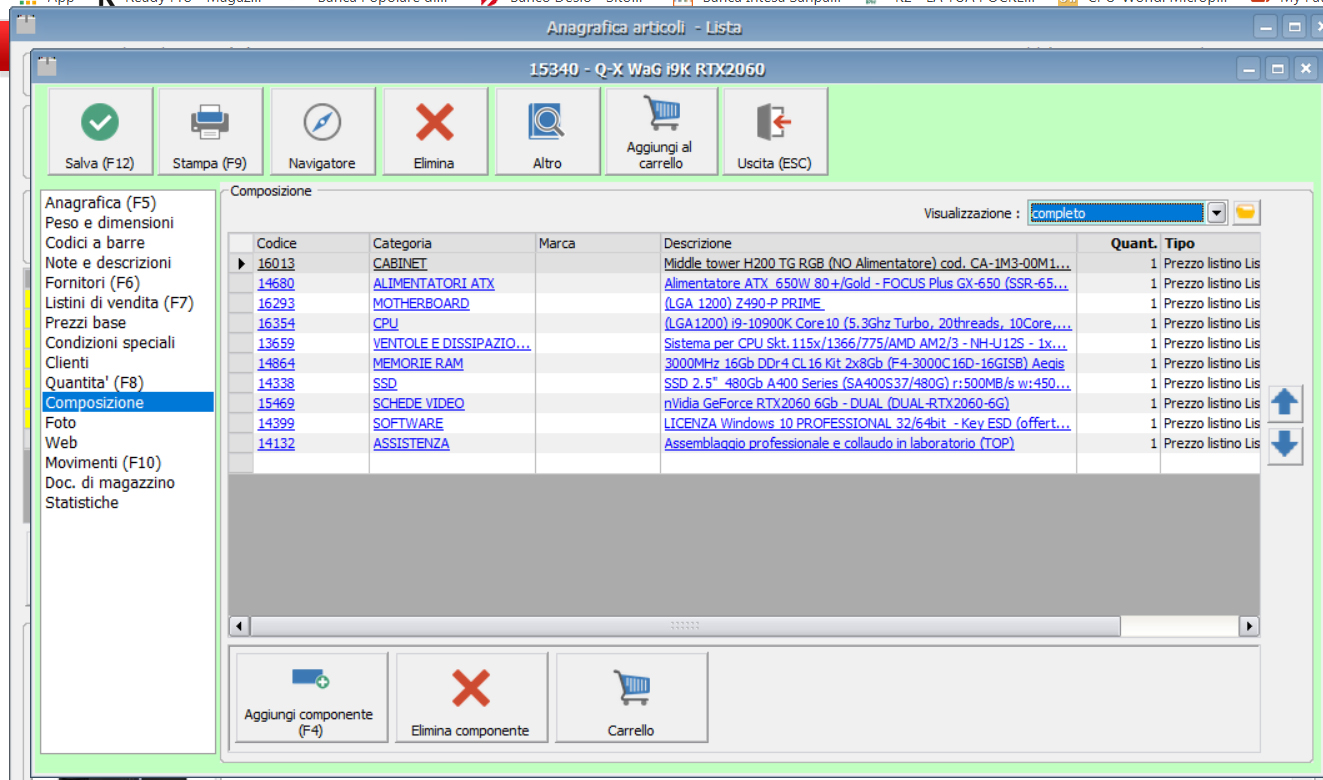Open article code link 16013
The image size is (1323, 780).
coord(276,264)
